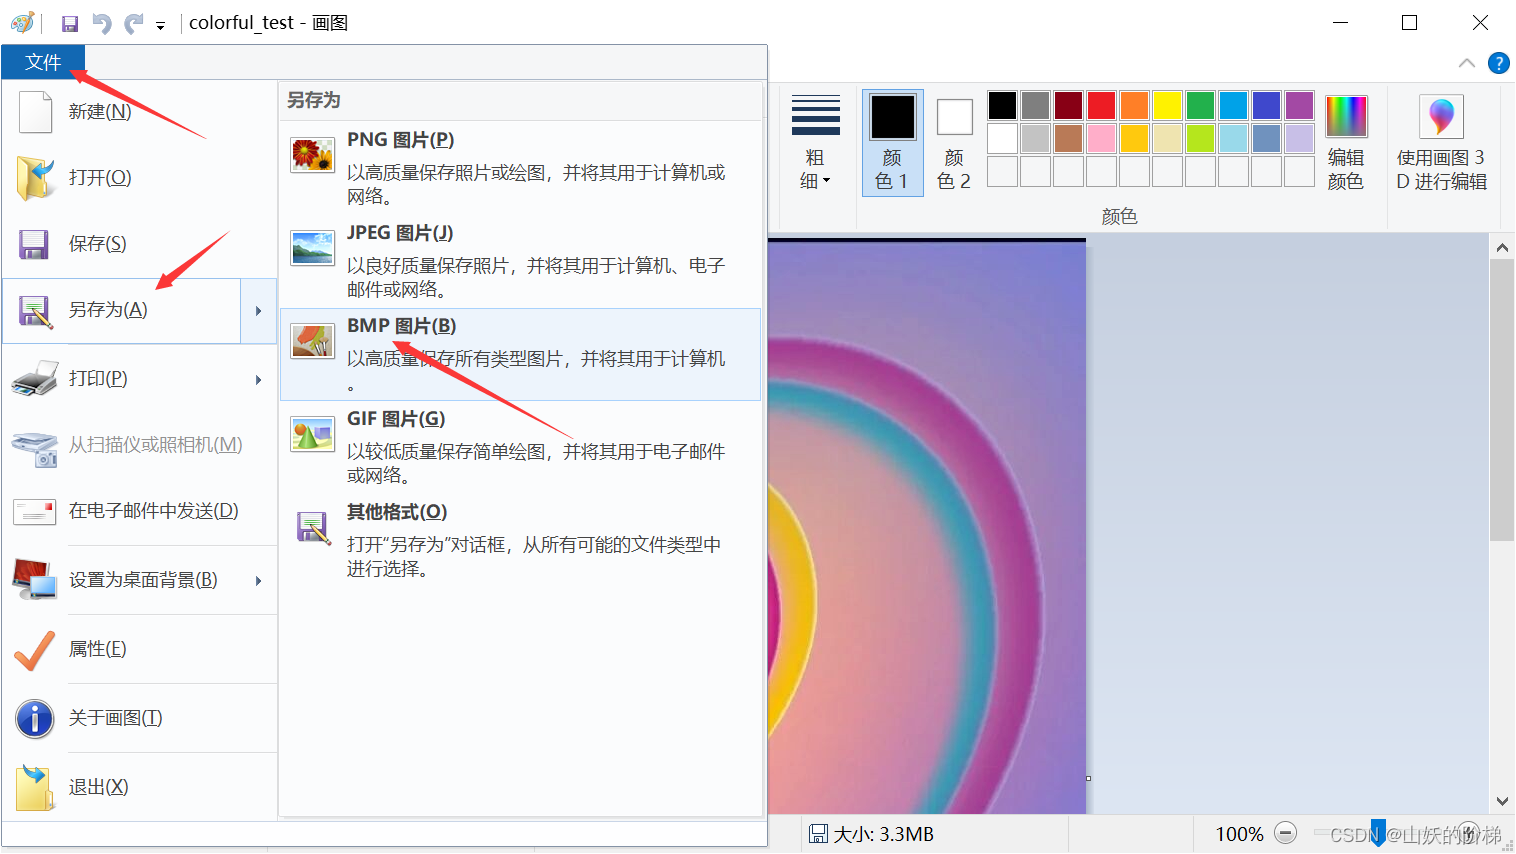The image size is (1516, 854).
Task: Click the floppy disk save icon in menu
Action: (34, 244)
